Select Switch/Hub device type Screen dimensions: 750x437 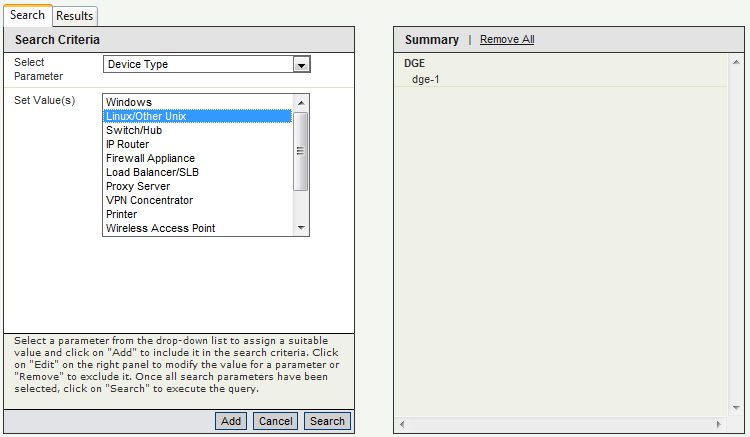(133, 130)
